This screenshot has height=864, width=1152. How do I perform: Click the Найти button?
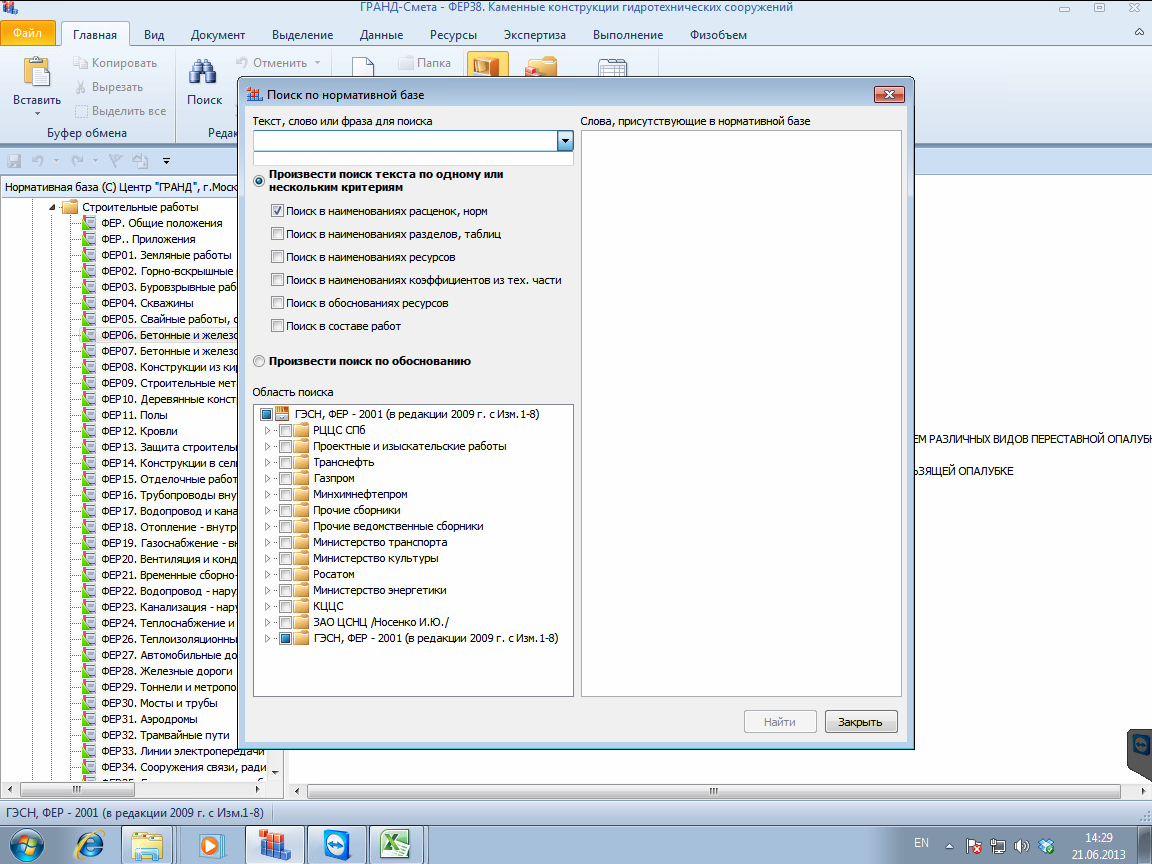tap(780, 721)
